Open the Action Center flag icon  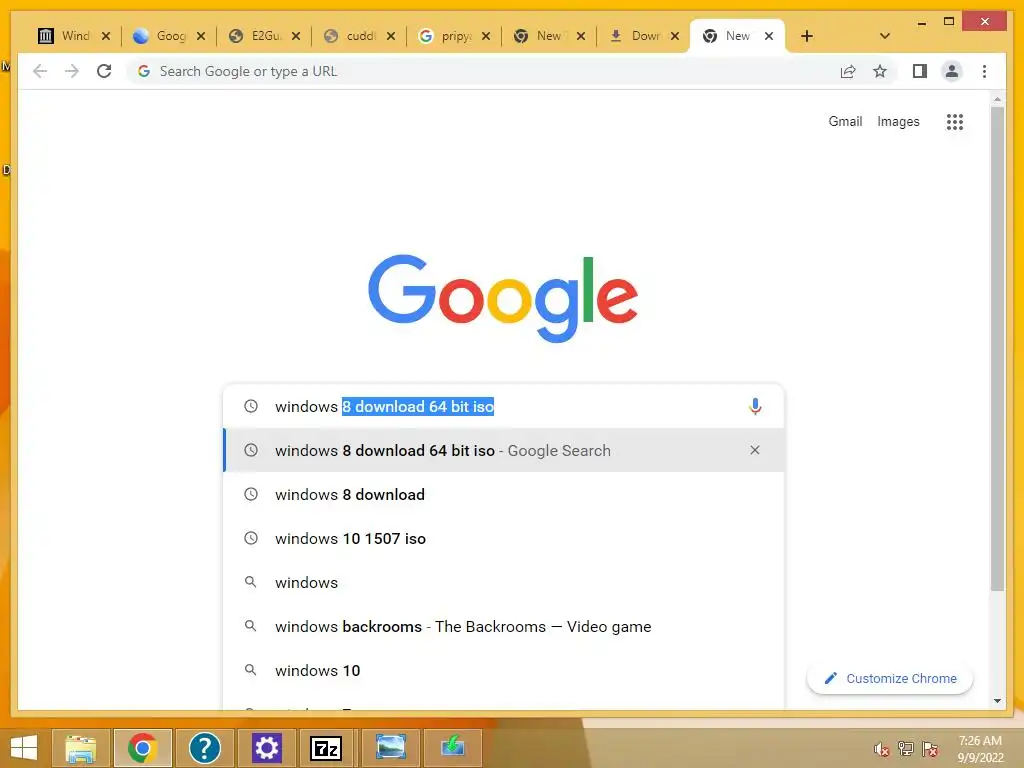(x=930, y=748)
